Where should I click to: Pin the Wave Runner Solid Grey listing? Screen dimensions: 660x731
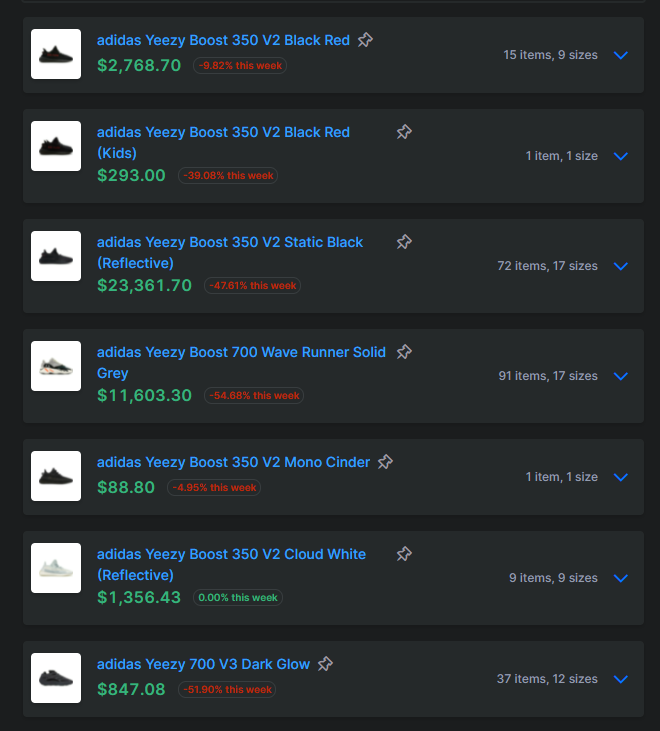tap(404, 352)
